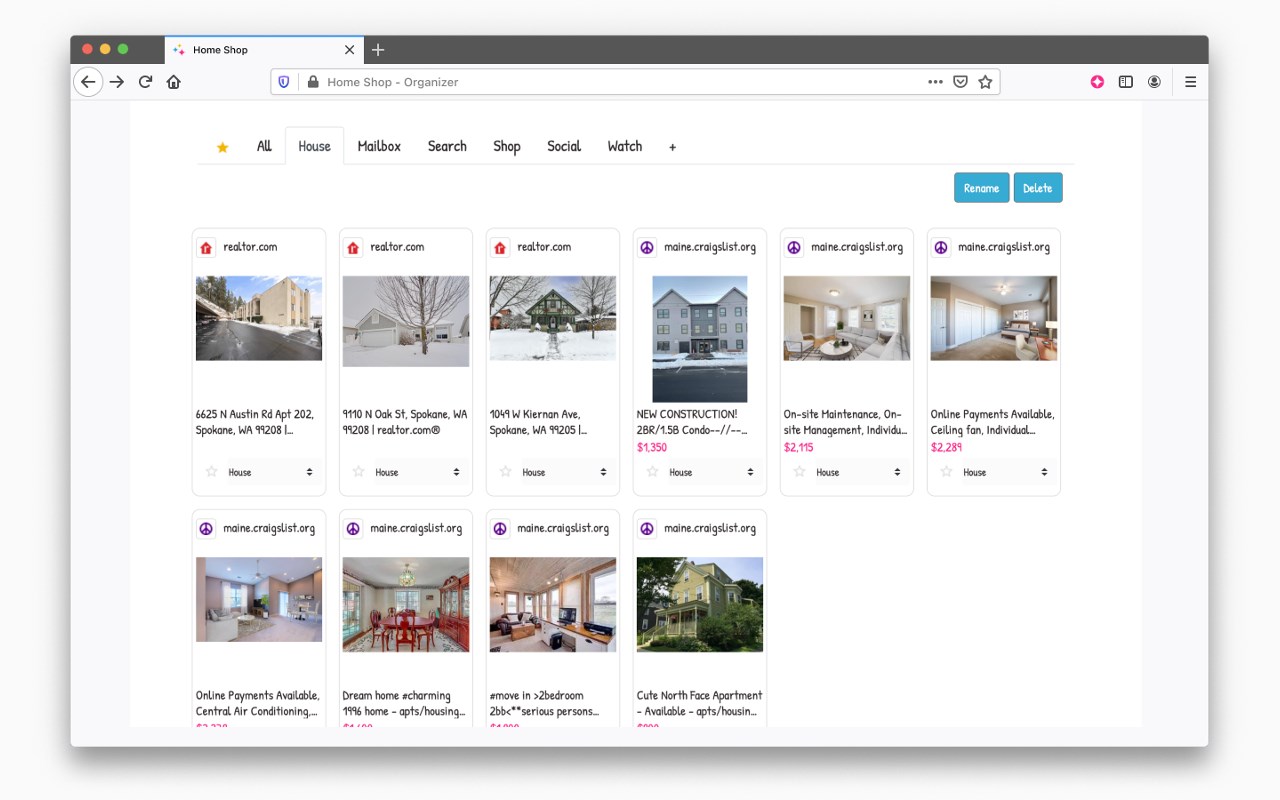Open the Firefox hamburger menu
This screenshot has width=1280, height=800.
1190,82
